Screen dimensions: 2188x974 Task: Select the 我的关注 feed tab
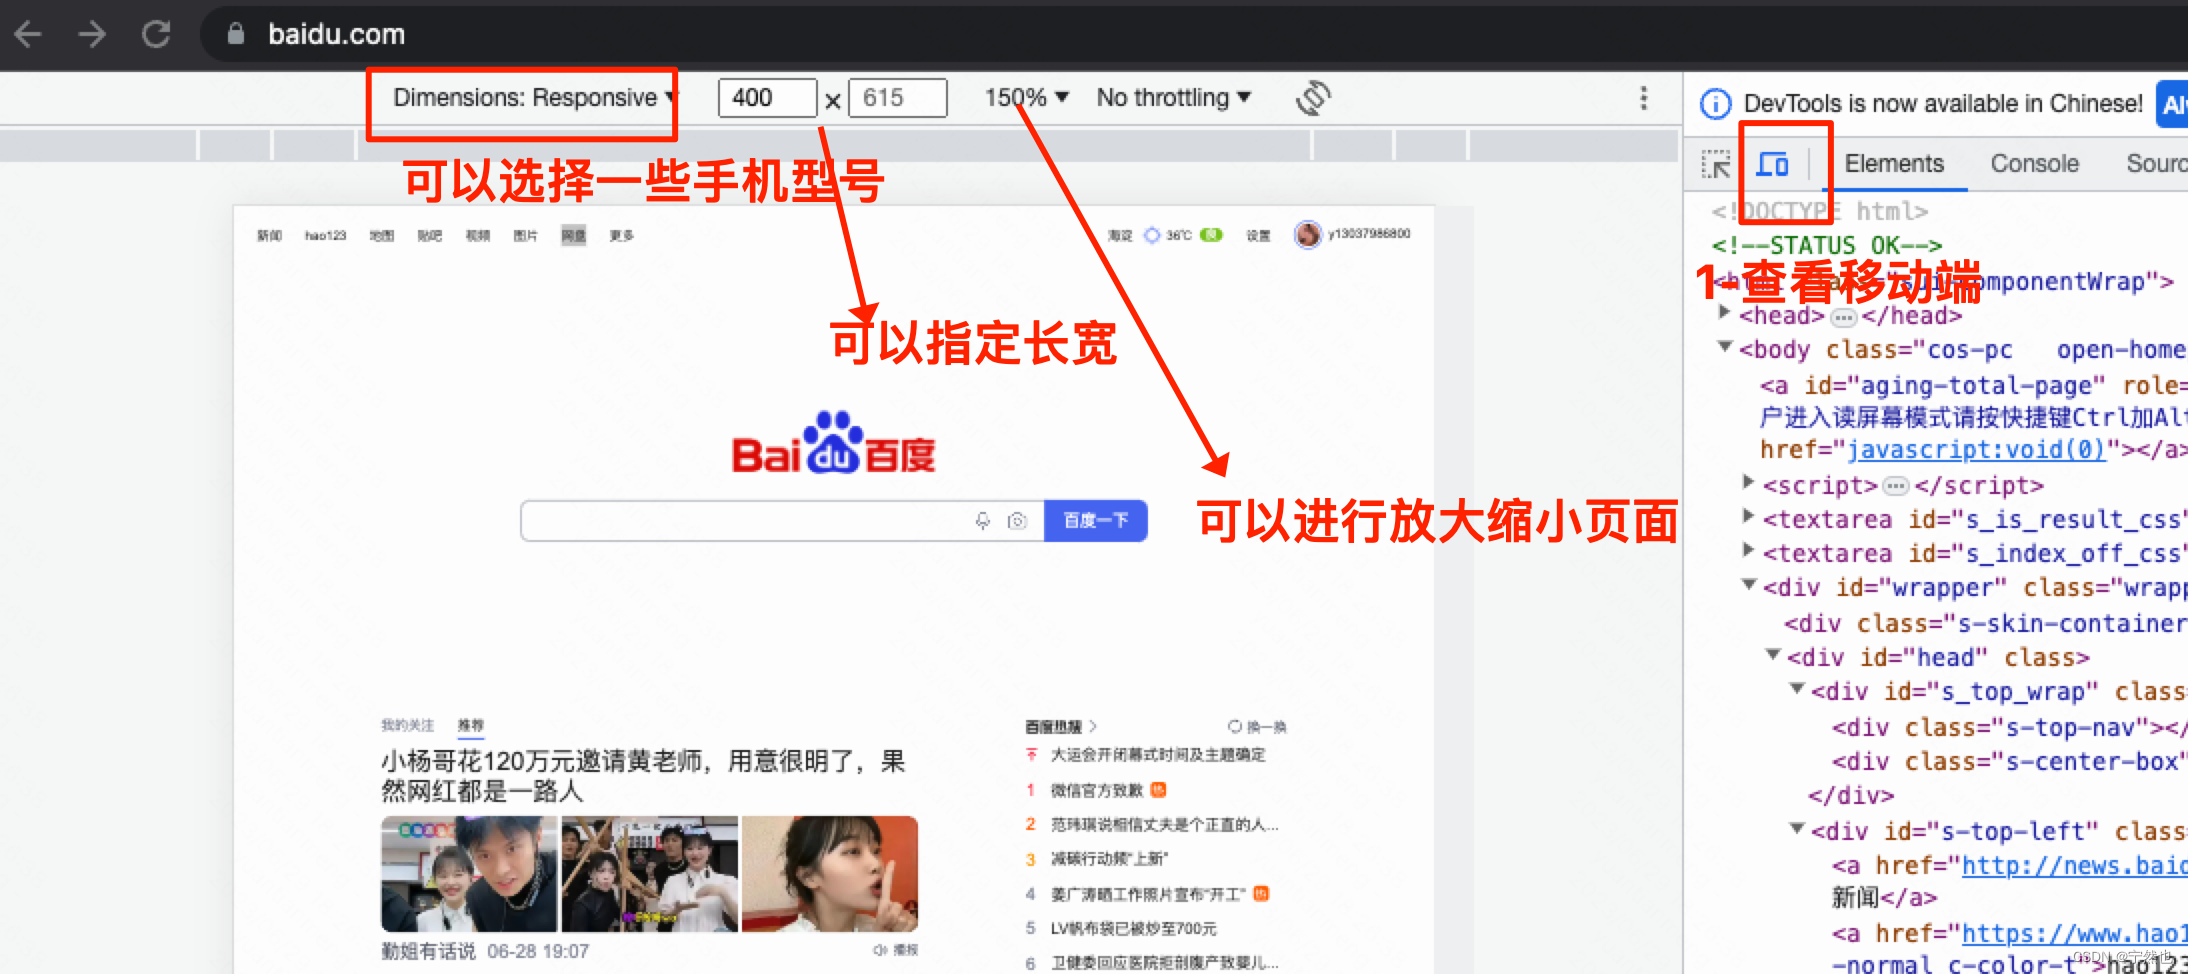point(407,725)
